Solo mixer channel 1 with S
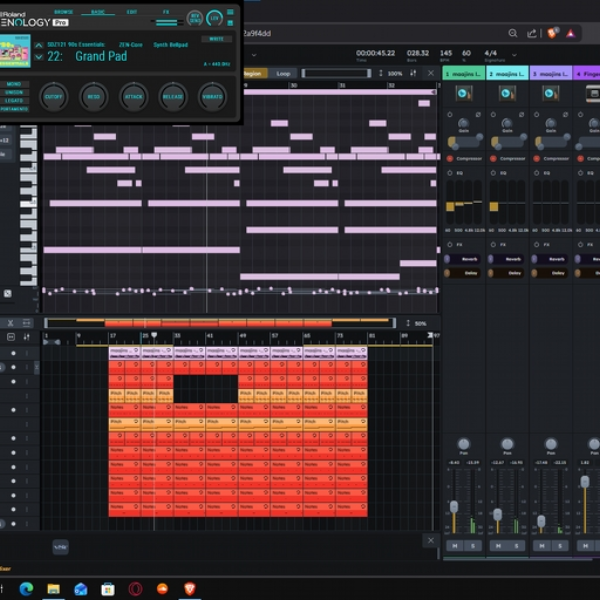The width and height of the screenshot is (600, 600). [473, 546]
